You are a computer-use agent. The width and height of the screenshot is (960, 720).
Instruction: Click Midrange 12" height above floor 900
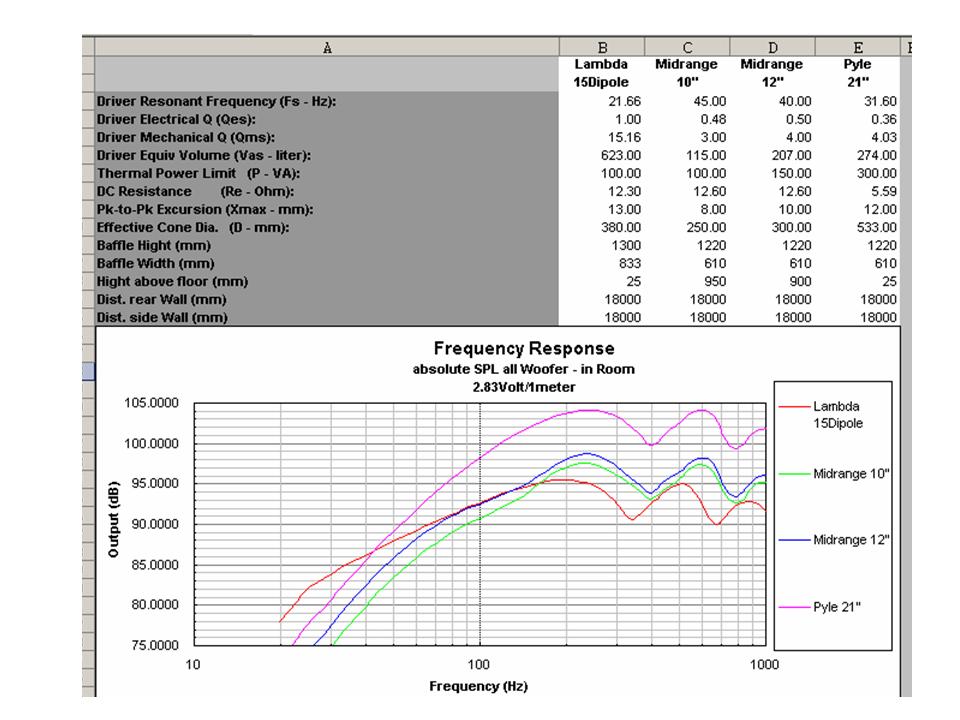[x=800, y=282]
